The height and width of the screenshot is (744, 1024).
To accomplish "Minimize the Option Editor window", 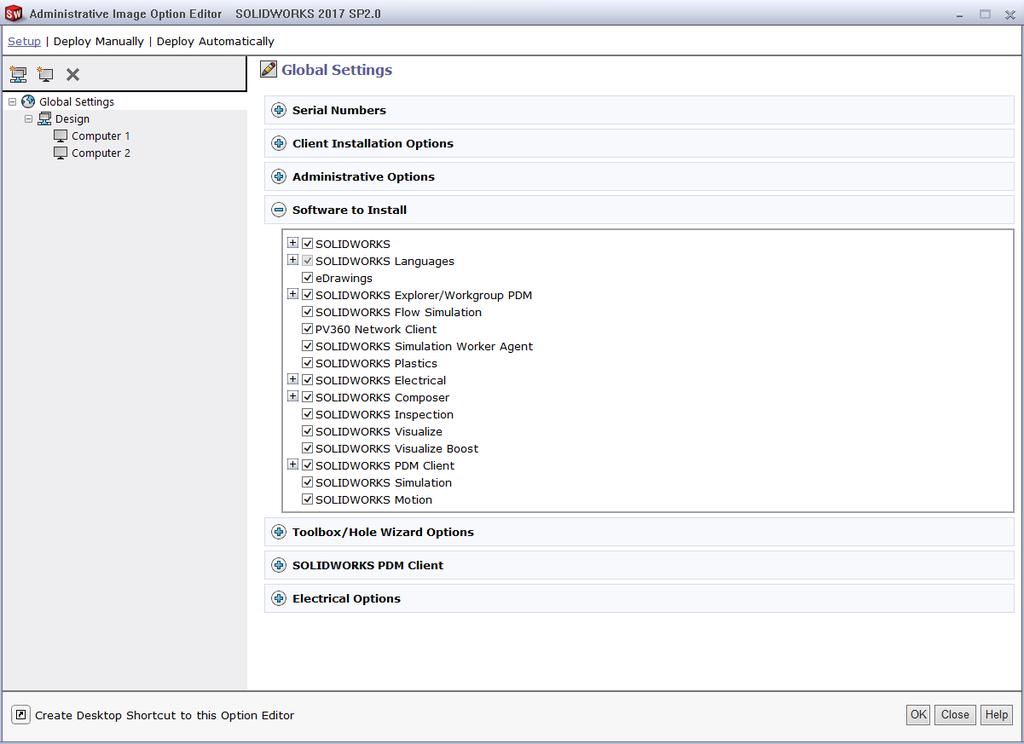I will [x=959, y=14].
